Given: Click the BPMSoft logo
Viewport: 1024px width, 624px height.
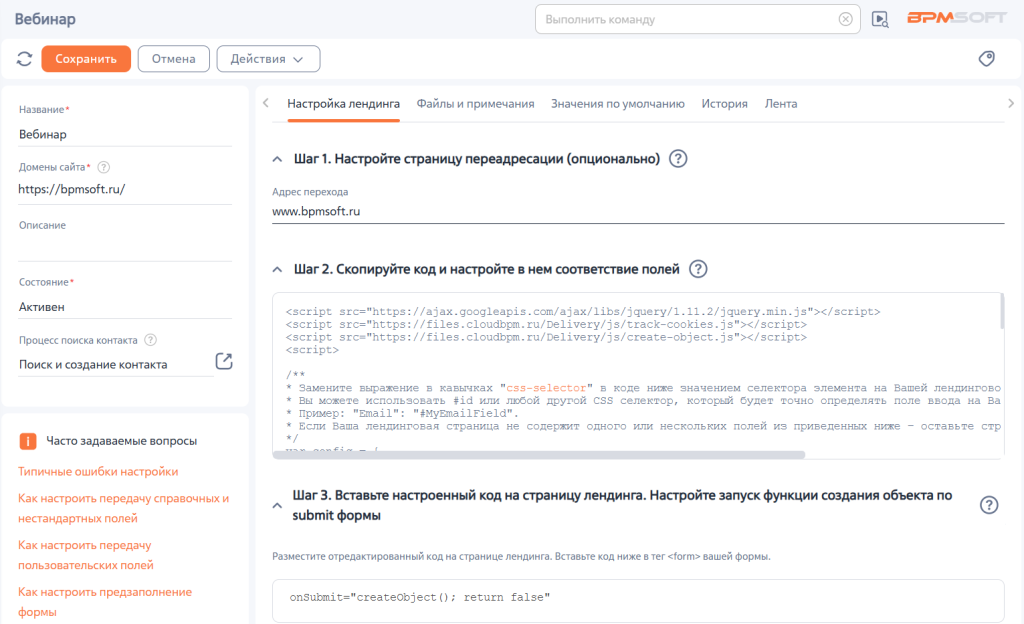Looking at the screenshot, I should (x=957, y=18).
